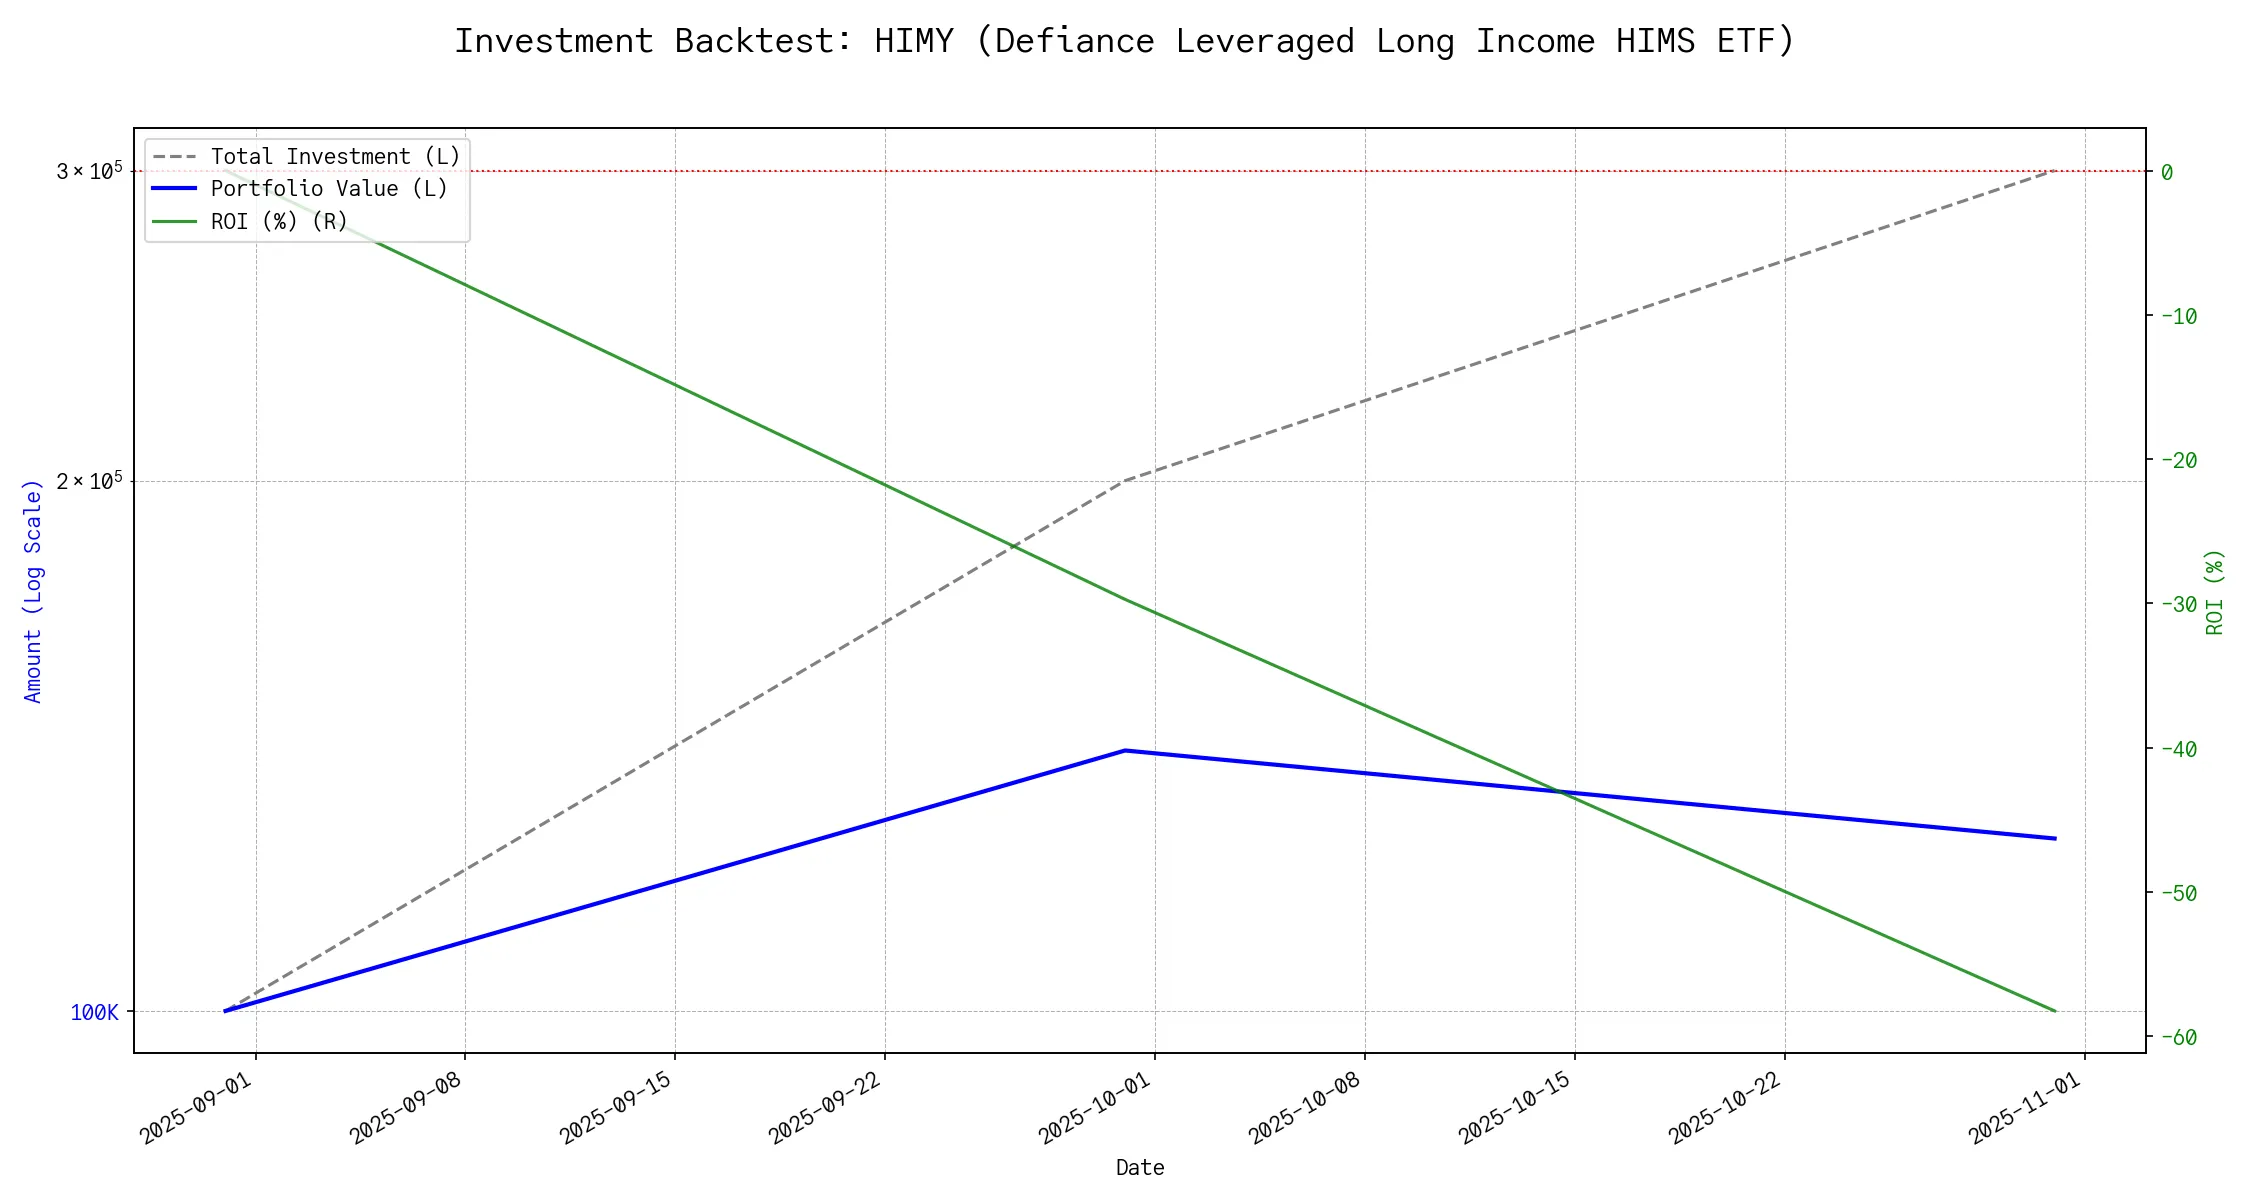
Task: Click the Total Investment legend entry
Action: (x=335, y=157)
